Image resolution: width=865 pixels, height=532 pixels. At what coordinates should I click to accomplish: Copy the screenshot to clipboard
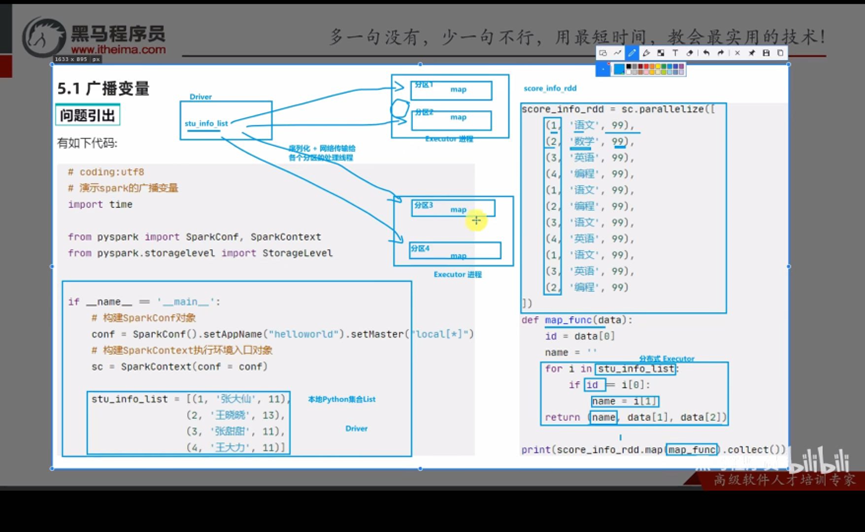click(x=781, y=53)
